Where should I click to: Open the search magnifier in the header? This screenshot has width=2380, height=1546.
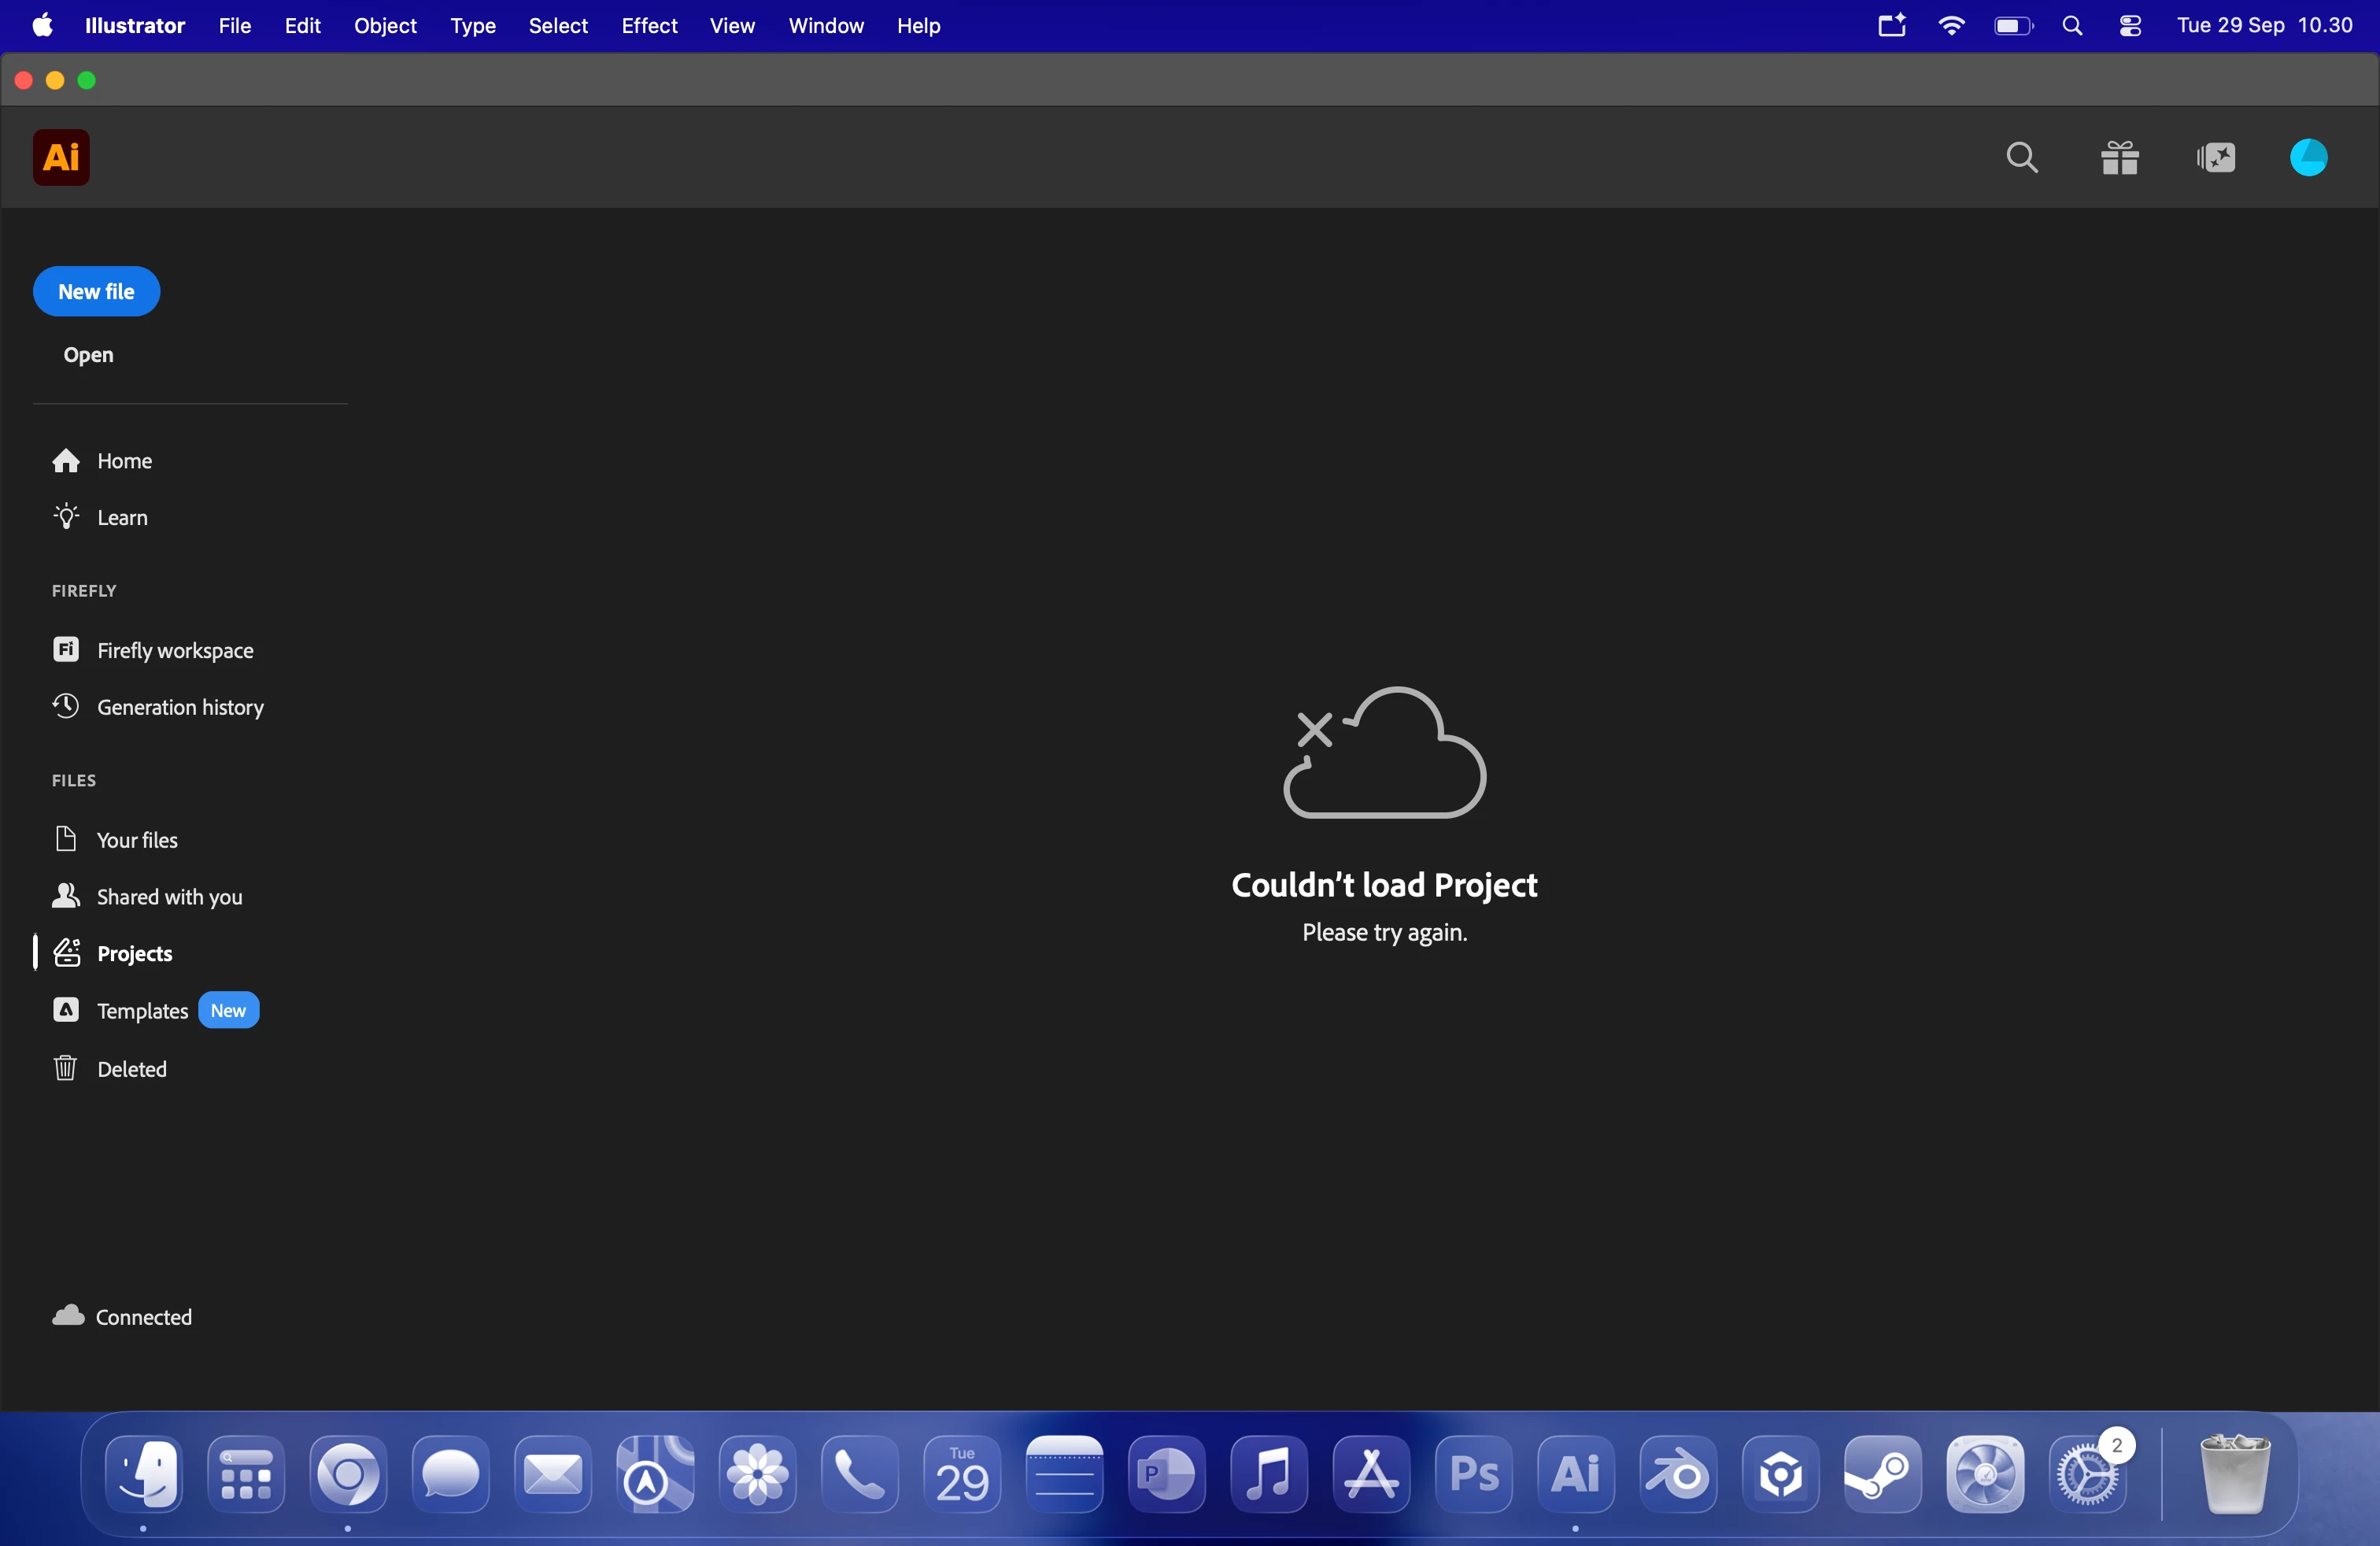[2022, 157]
